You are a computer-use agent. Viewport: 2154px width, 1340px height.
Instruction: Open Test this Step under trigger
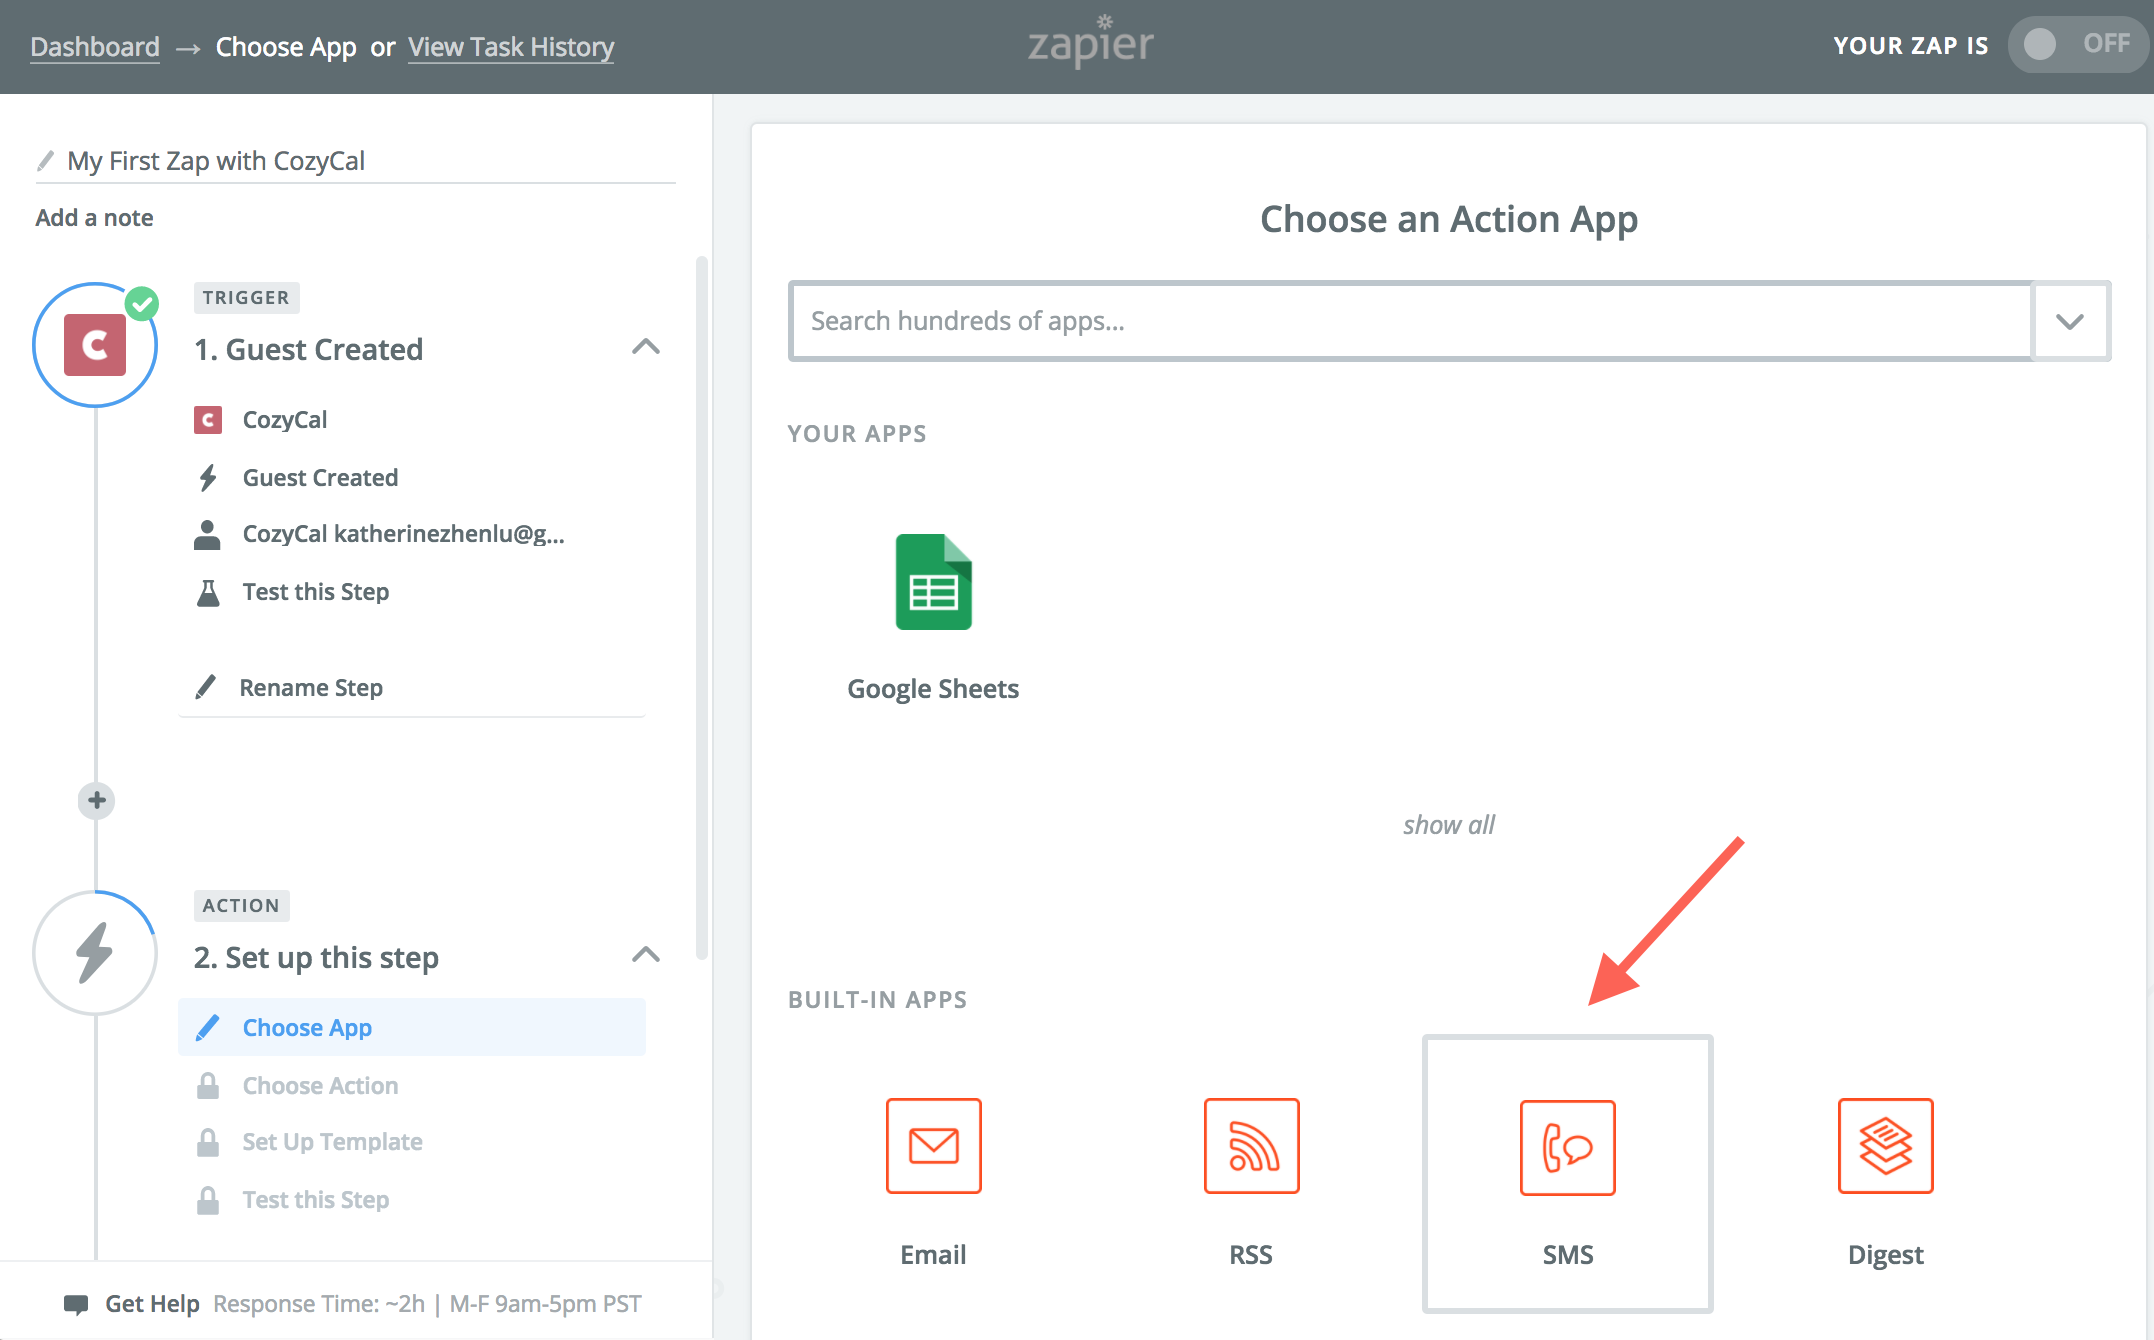pos(315,592)
